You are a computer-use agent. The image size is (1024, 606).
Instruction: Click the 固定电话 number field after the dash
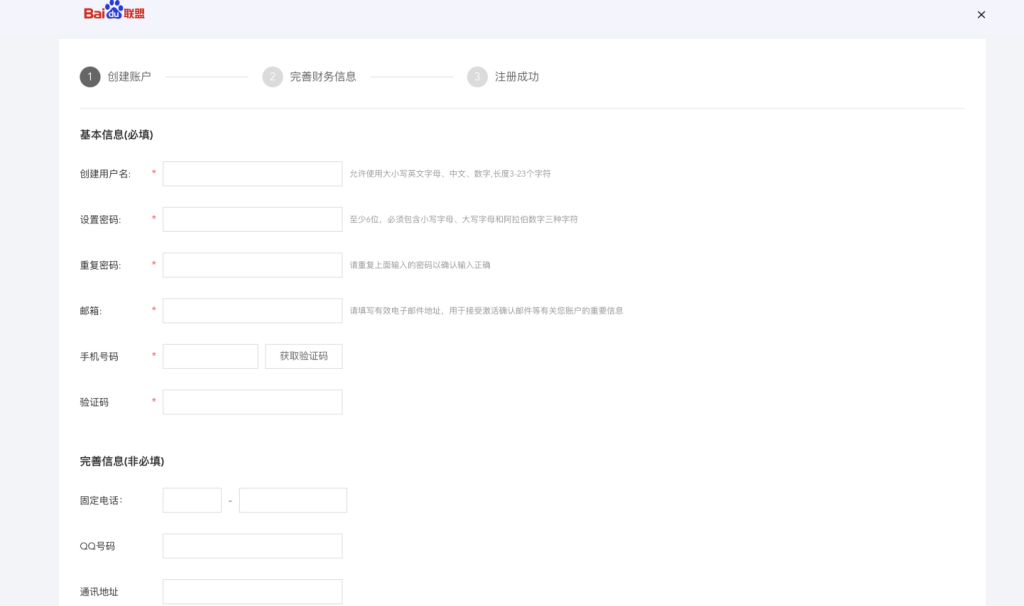[293, 500]
